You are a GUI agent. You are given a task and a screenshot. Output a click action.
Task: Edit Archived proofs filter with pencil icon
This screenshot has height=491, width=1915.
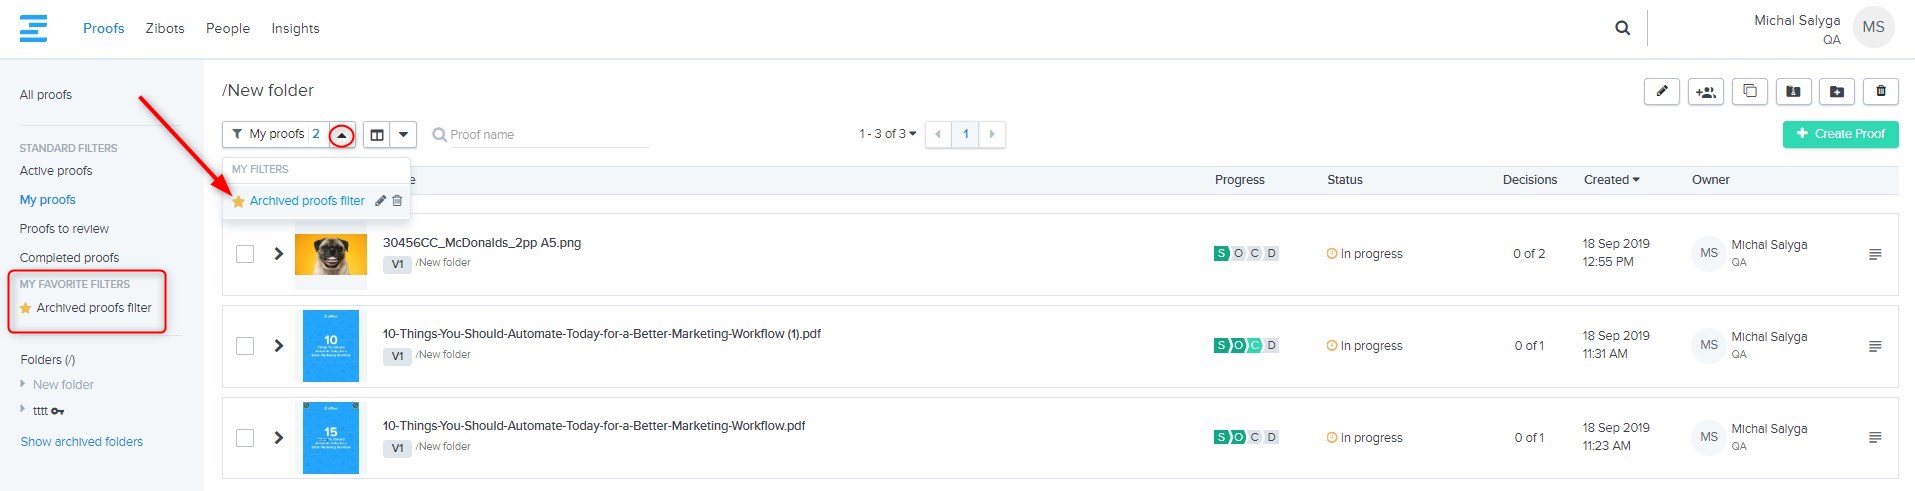tap(380, 201)
